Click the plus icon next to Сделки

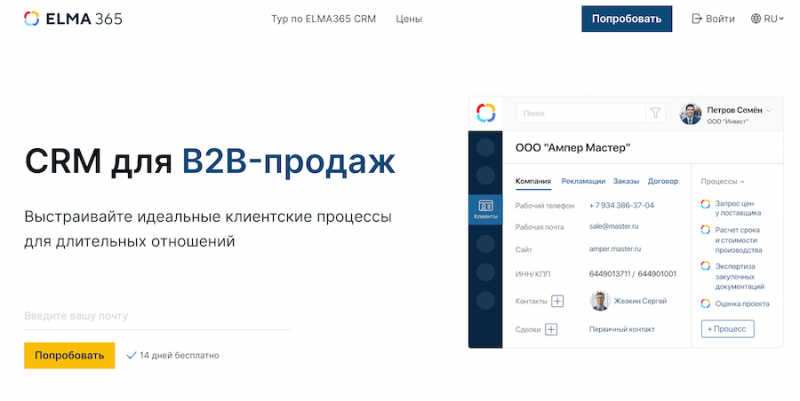550,329
